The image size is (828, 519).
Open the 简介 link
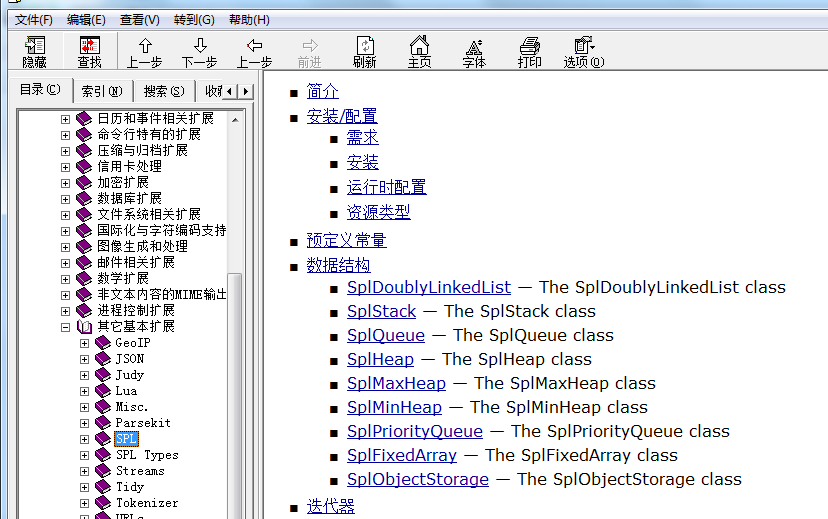tap(323, 91)
